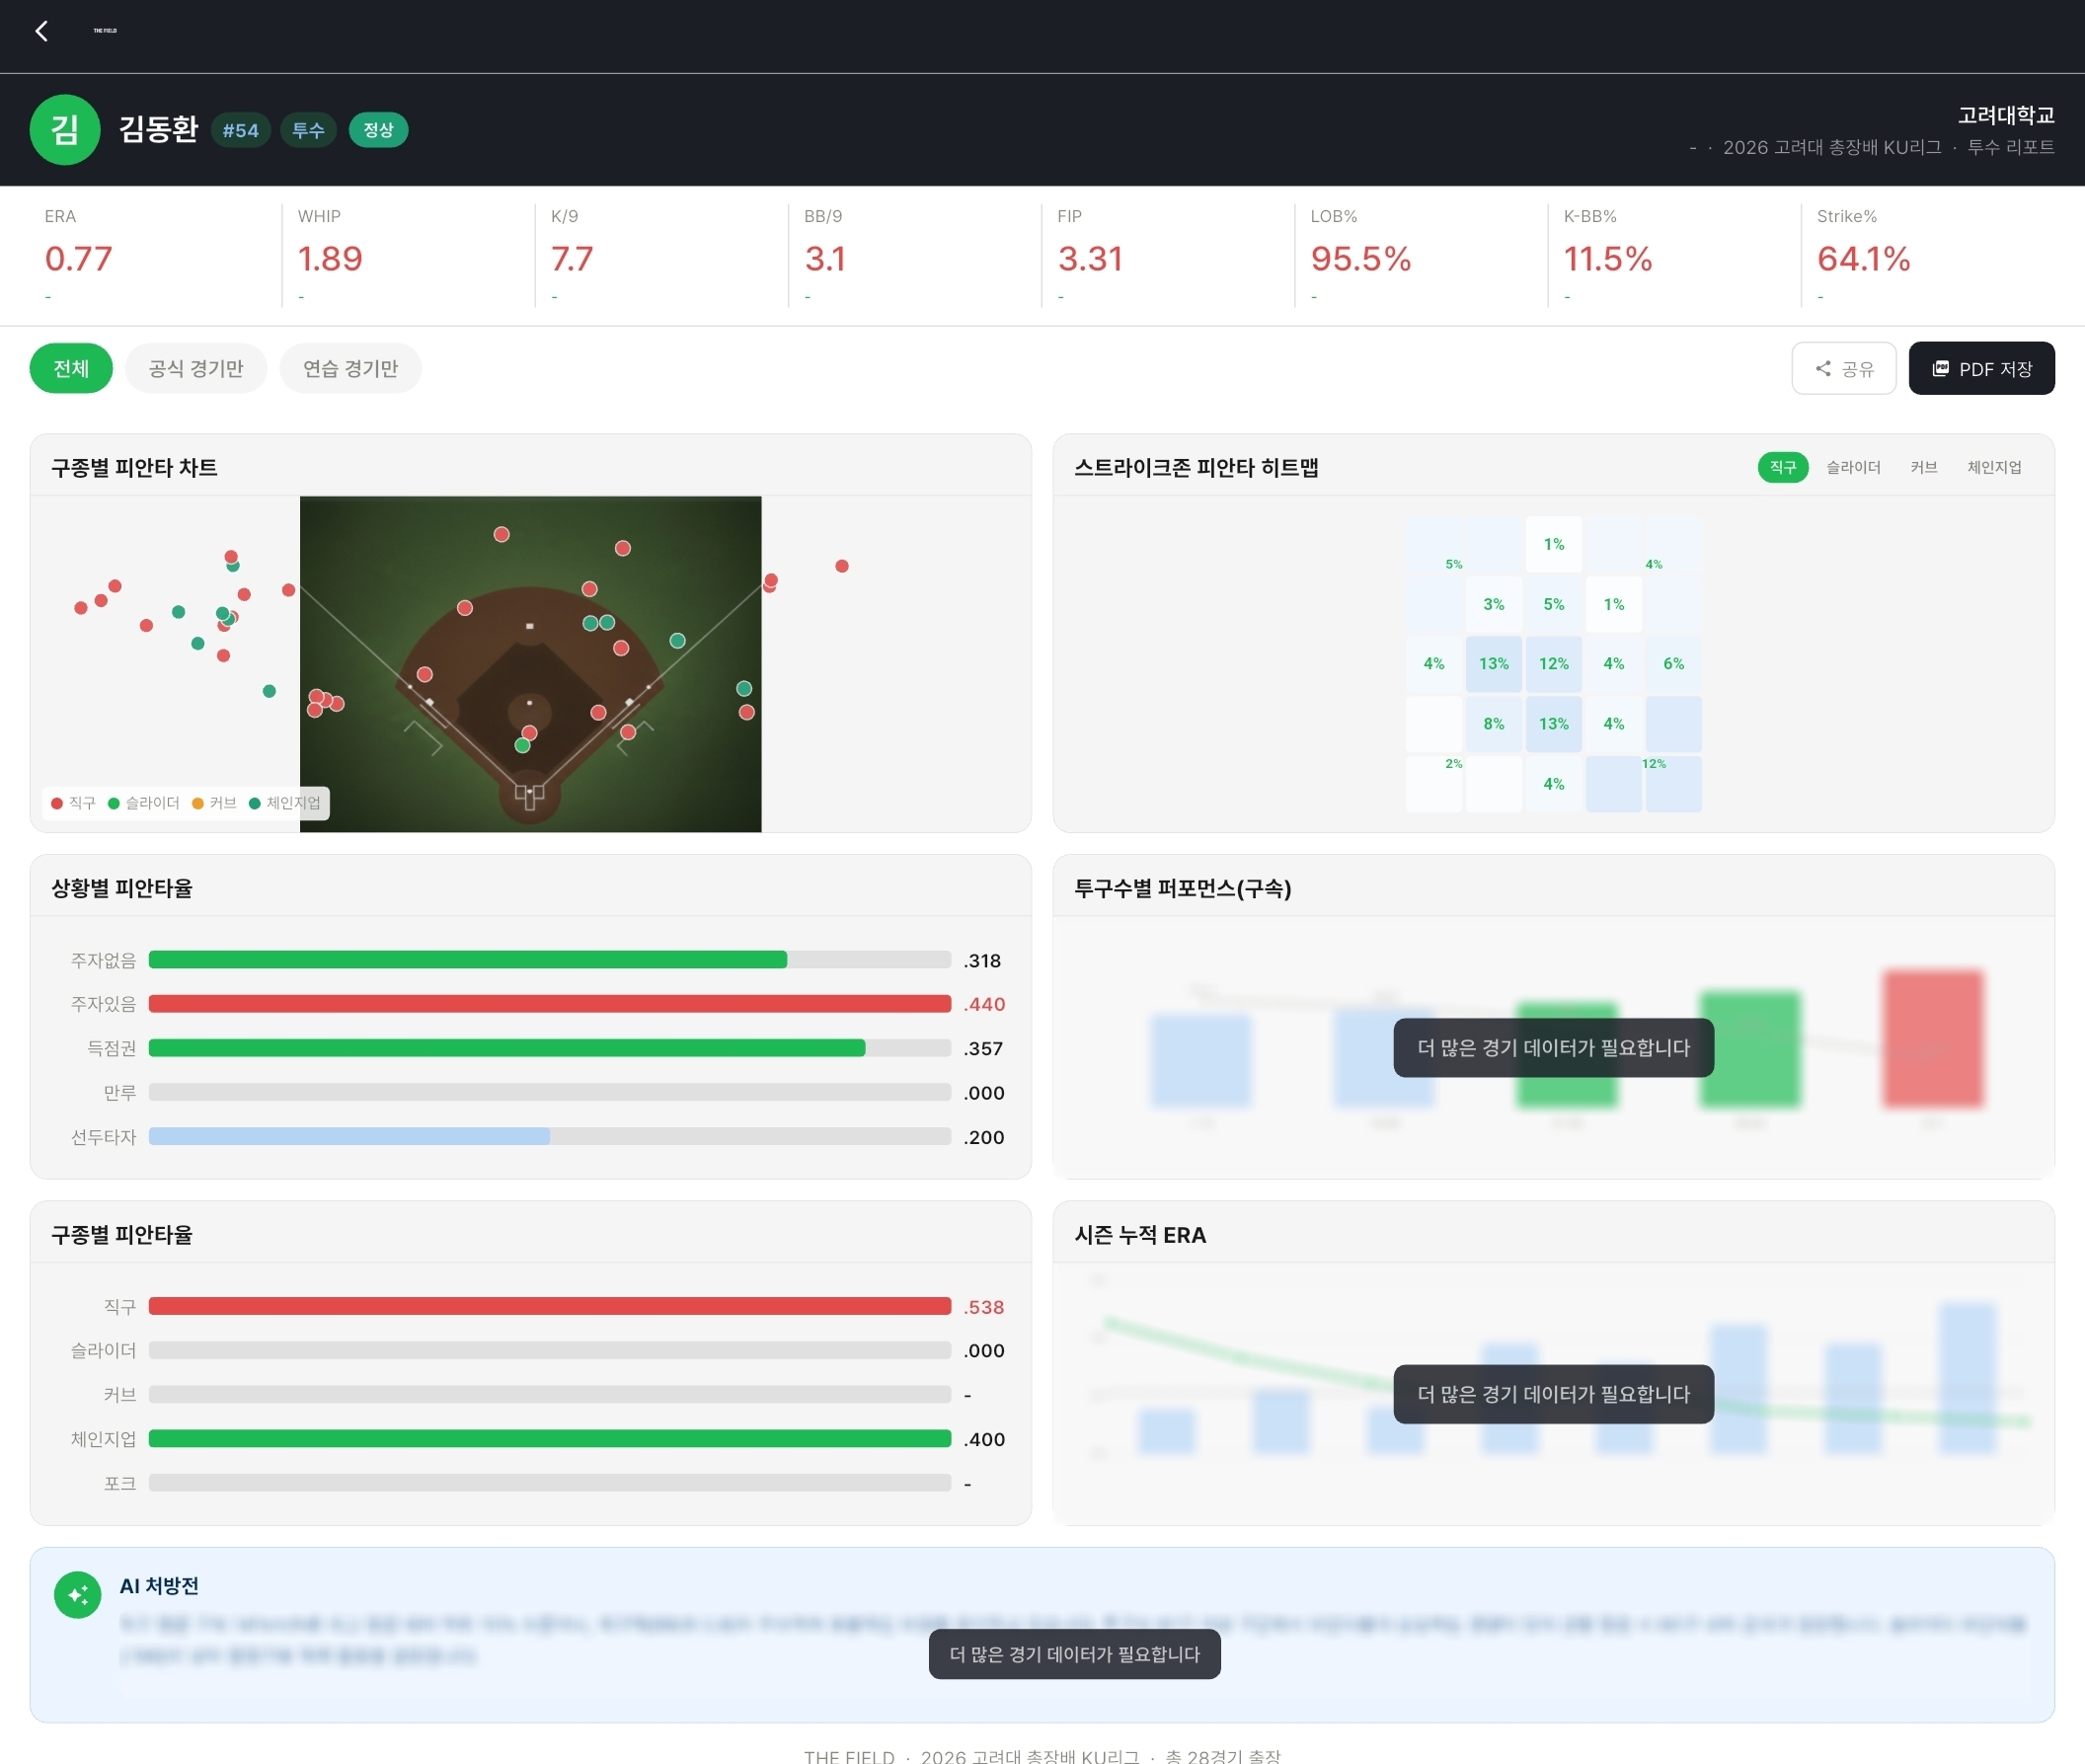Show 직구 heatmap tab
The width and height of the screenshot is (2085, 1764).
[x=1783, y=467]
